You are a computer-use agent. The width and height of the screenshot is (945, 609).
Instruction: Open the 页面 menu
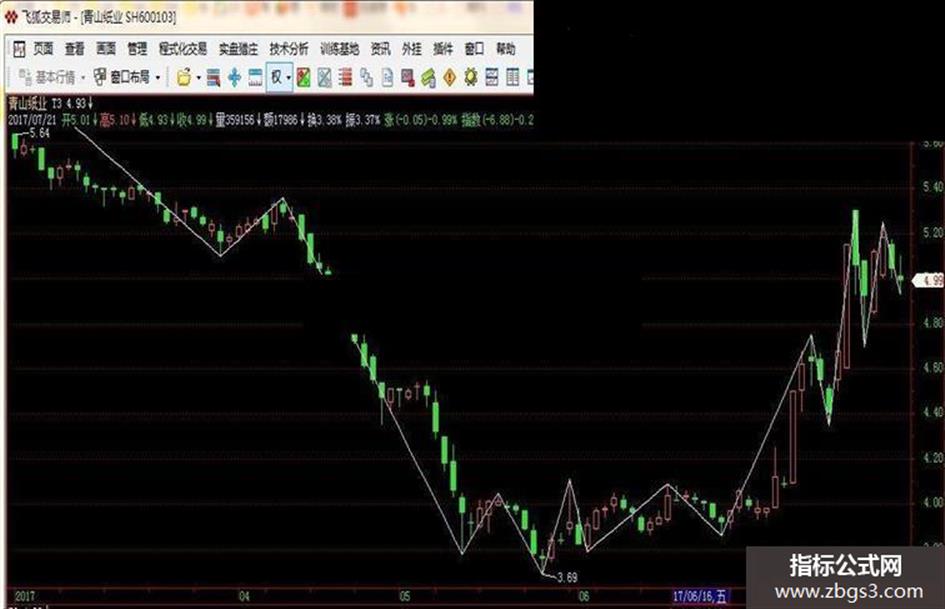[43, 49]
